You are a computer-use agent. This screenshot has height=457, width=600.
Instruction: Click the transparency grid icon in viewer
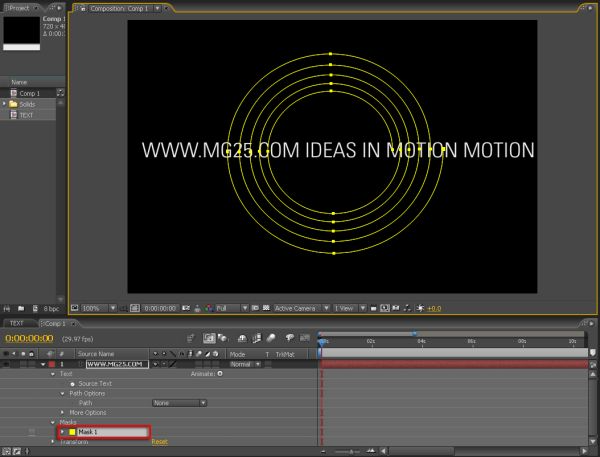pyautogui.click(x=266, y=308)
